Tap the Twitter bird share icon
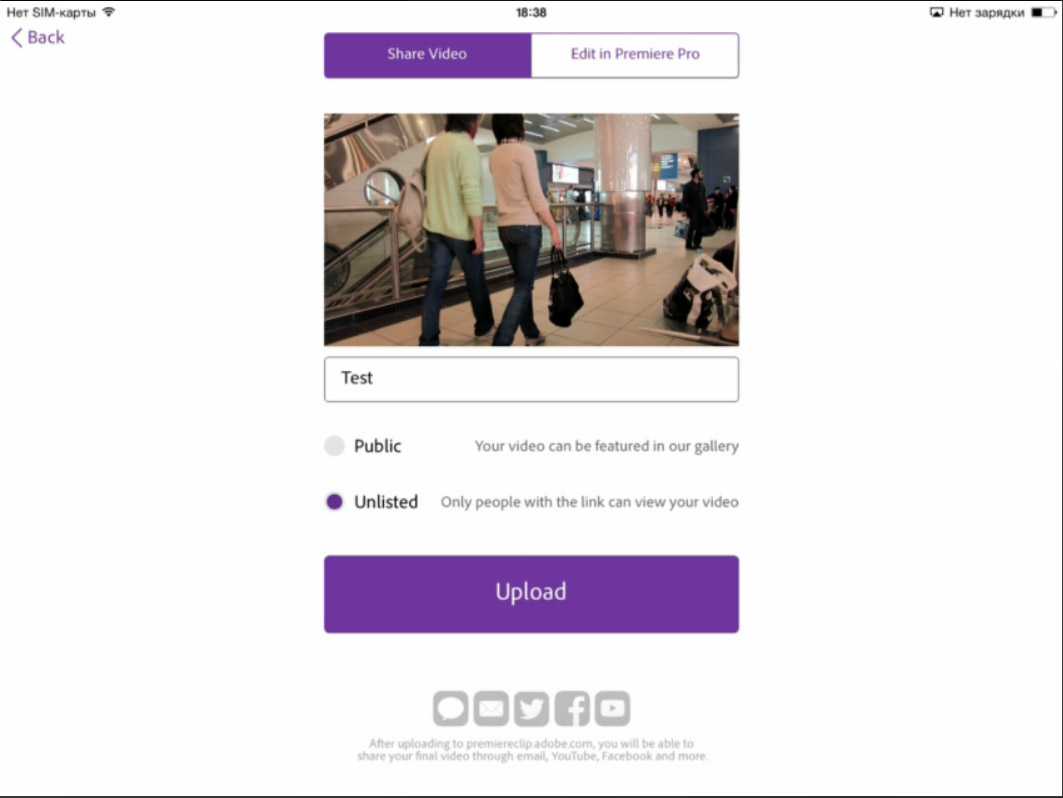 (532, 709)
